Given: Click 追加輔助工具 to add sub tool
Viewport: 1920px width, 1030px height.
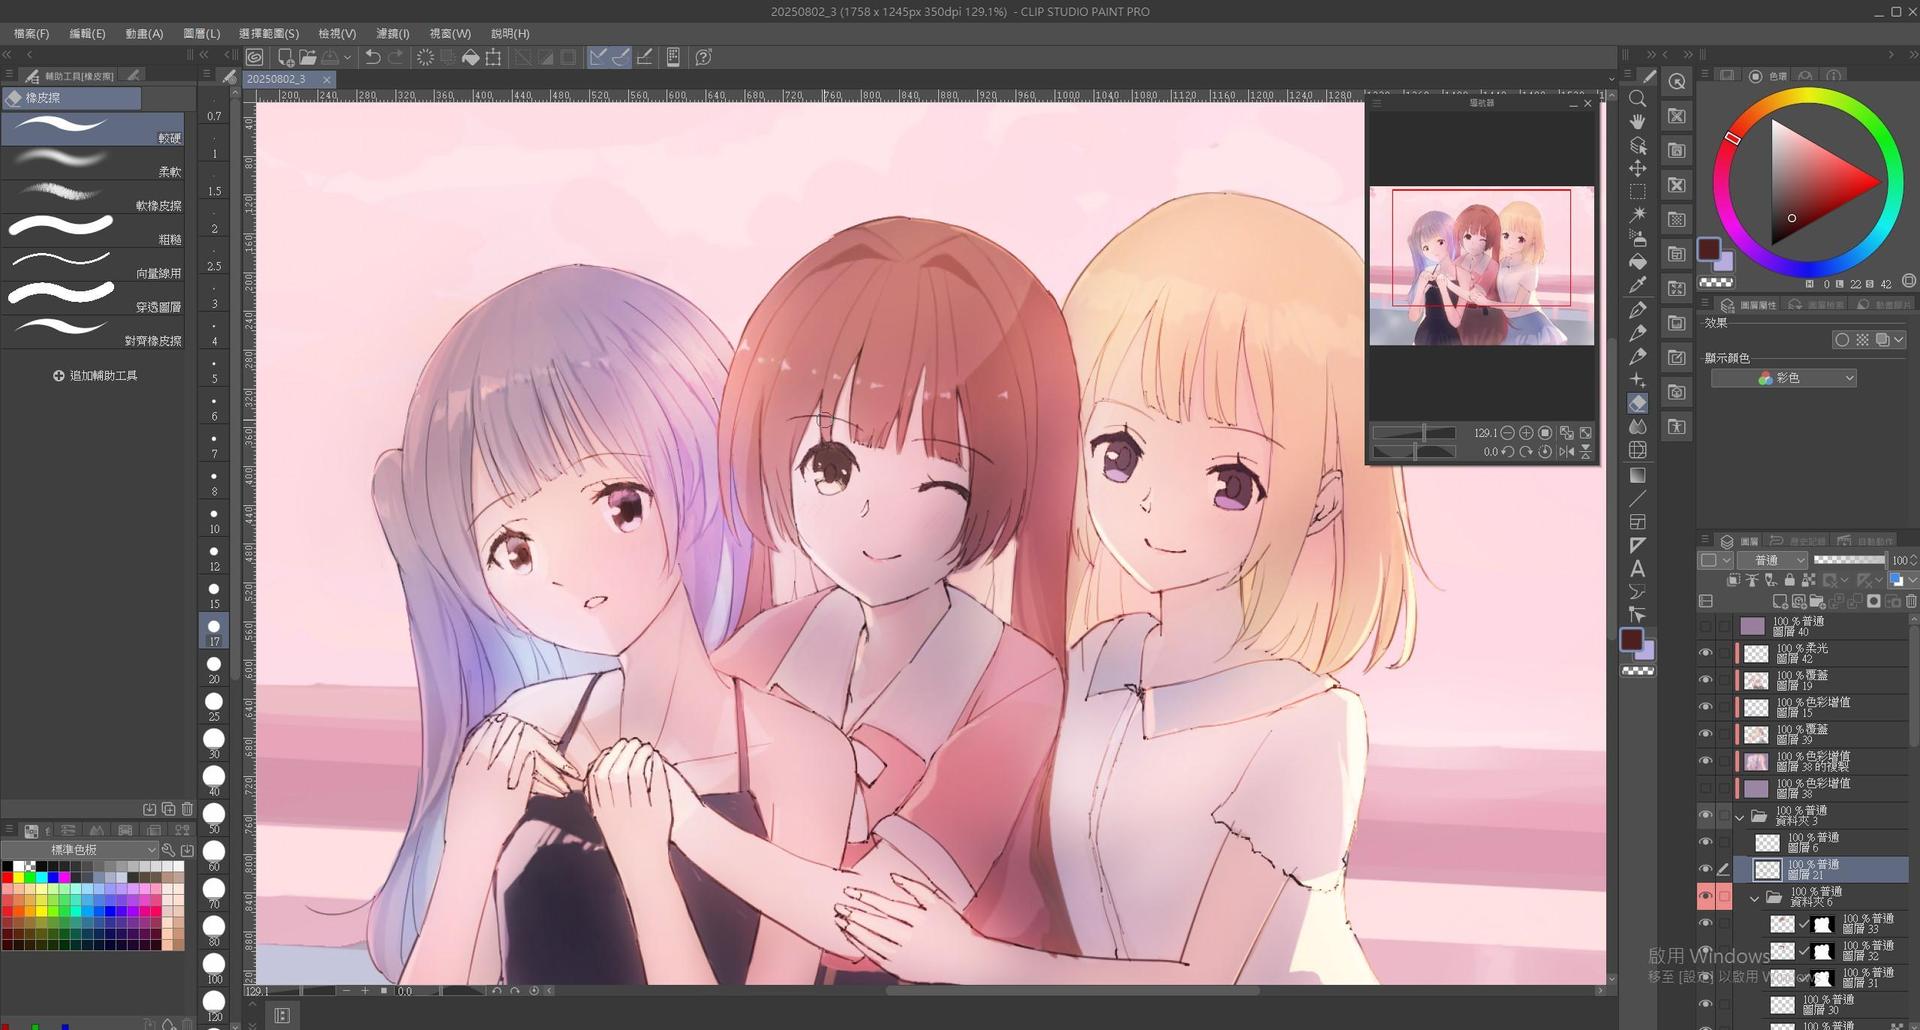Looking at the screenshot, I should click(x=95, y=376).
